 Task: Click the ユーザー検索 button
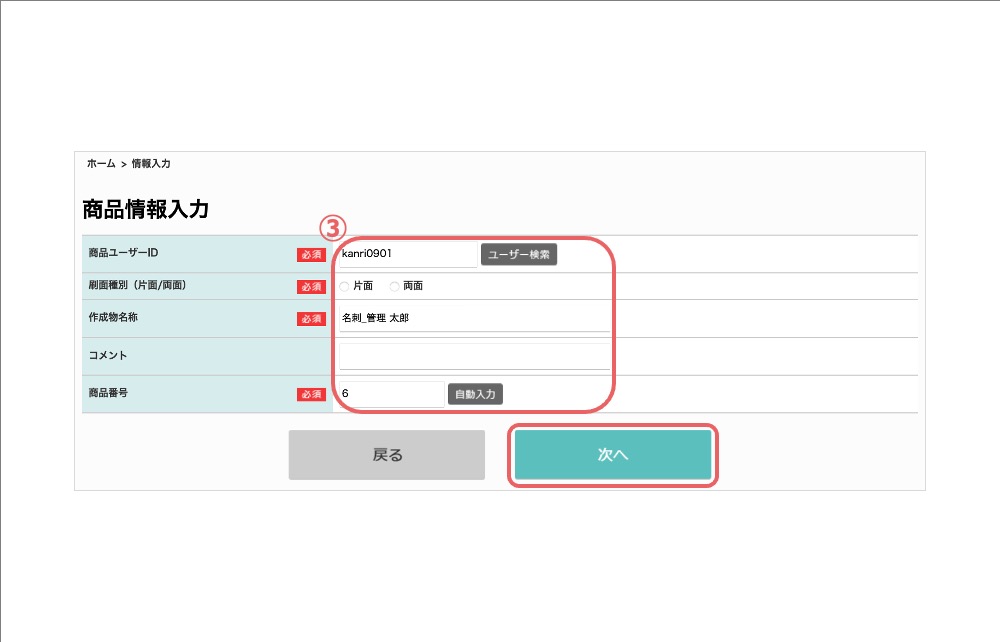click(518, 254)
